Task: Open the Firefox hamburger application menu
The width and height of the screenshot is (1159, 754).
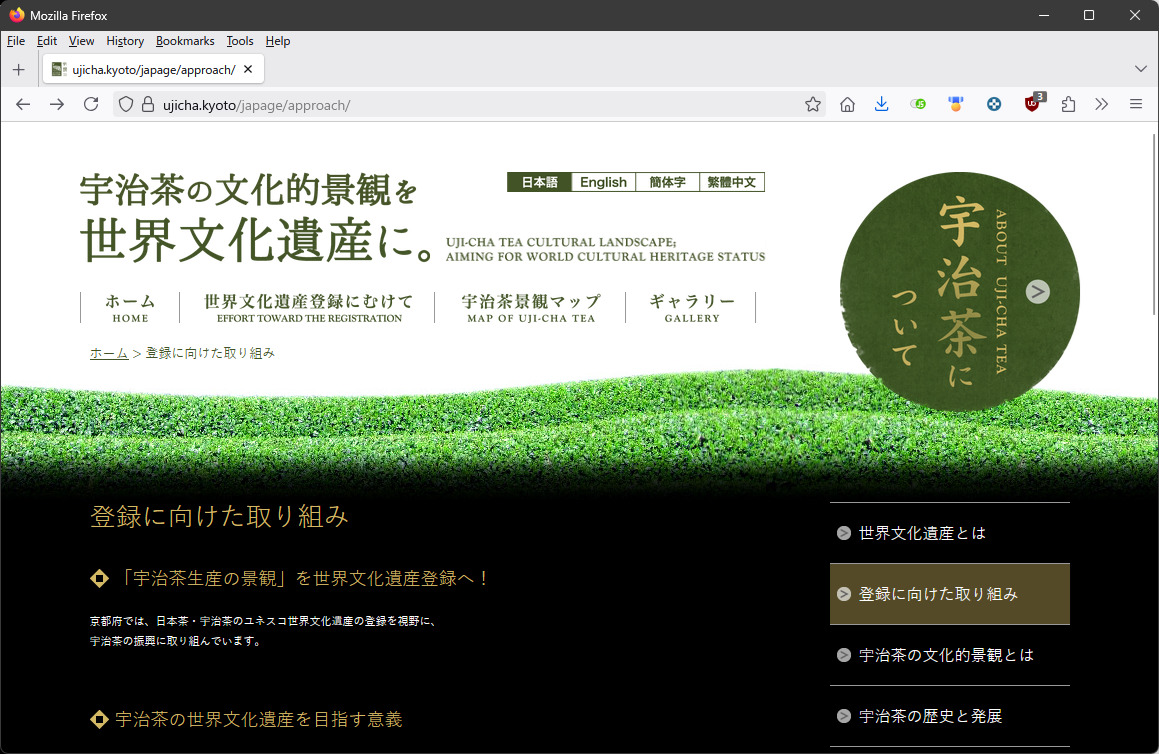Action: 1136,104
